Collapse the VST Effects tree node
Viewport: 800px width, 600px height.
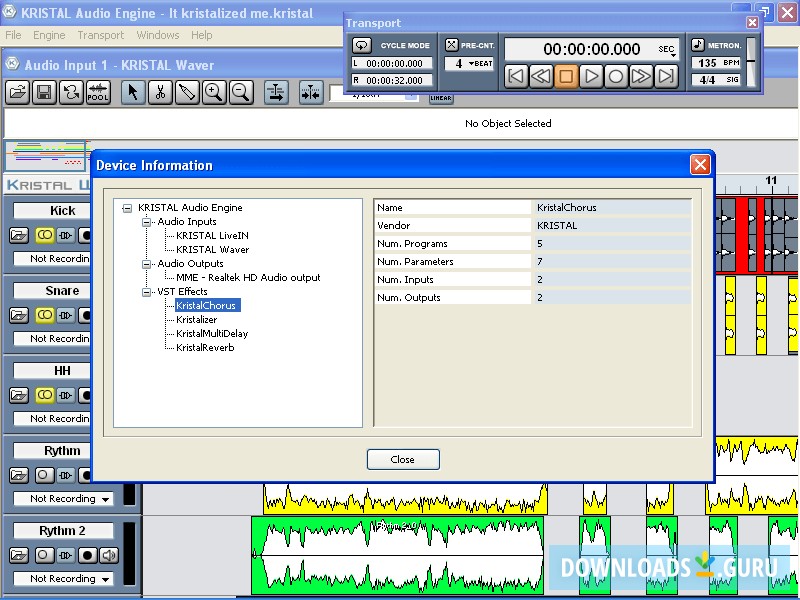point(147,292)
